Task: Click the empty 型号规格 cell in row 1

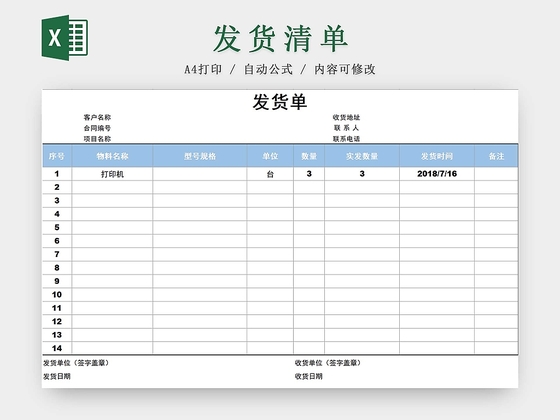Action: (x=200, y=174)
